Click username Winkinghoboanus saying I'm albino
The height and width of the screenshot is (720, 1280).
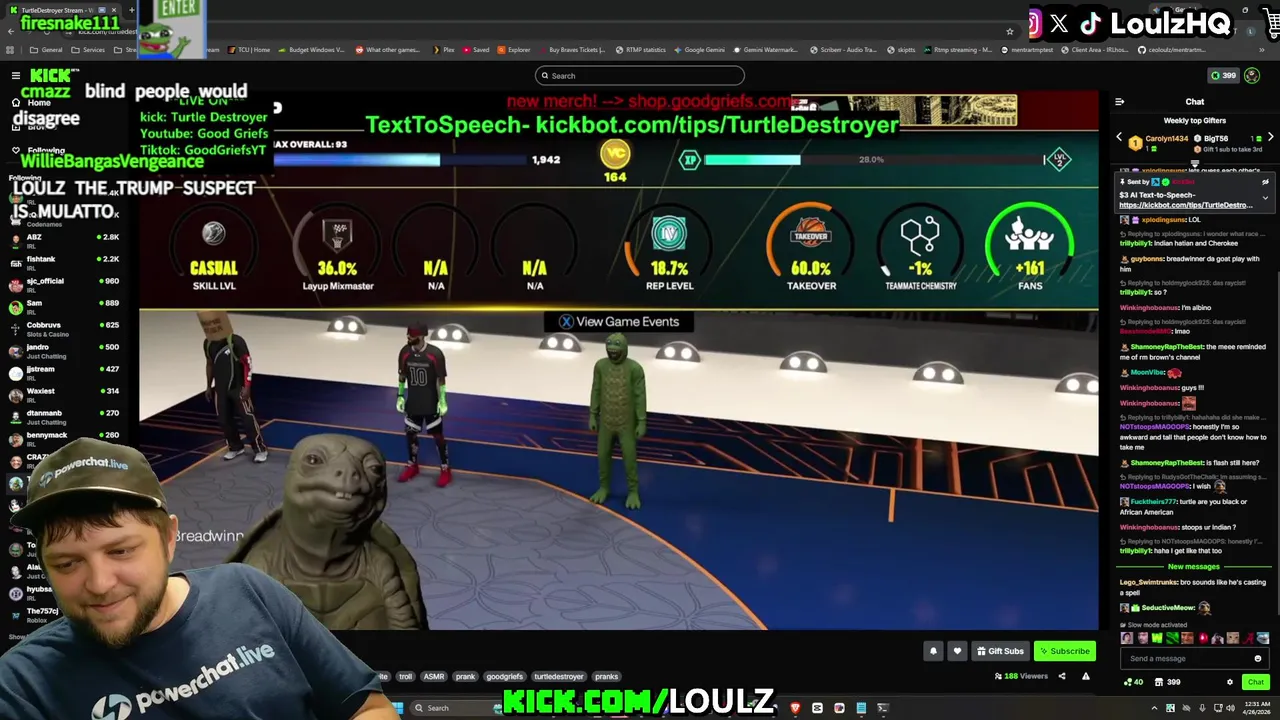point(1149,308)
